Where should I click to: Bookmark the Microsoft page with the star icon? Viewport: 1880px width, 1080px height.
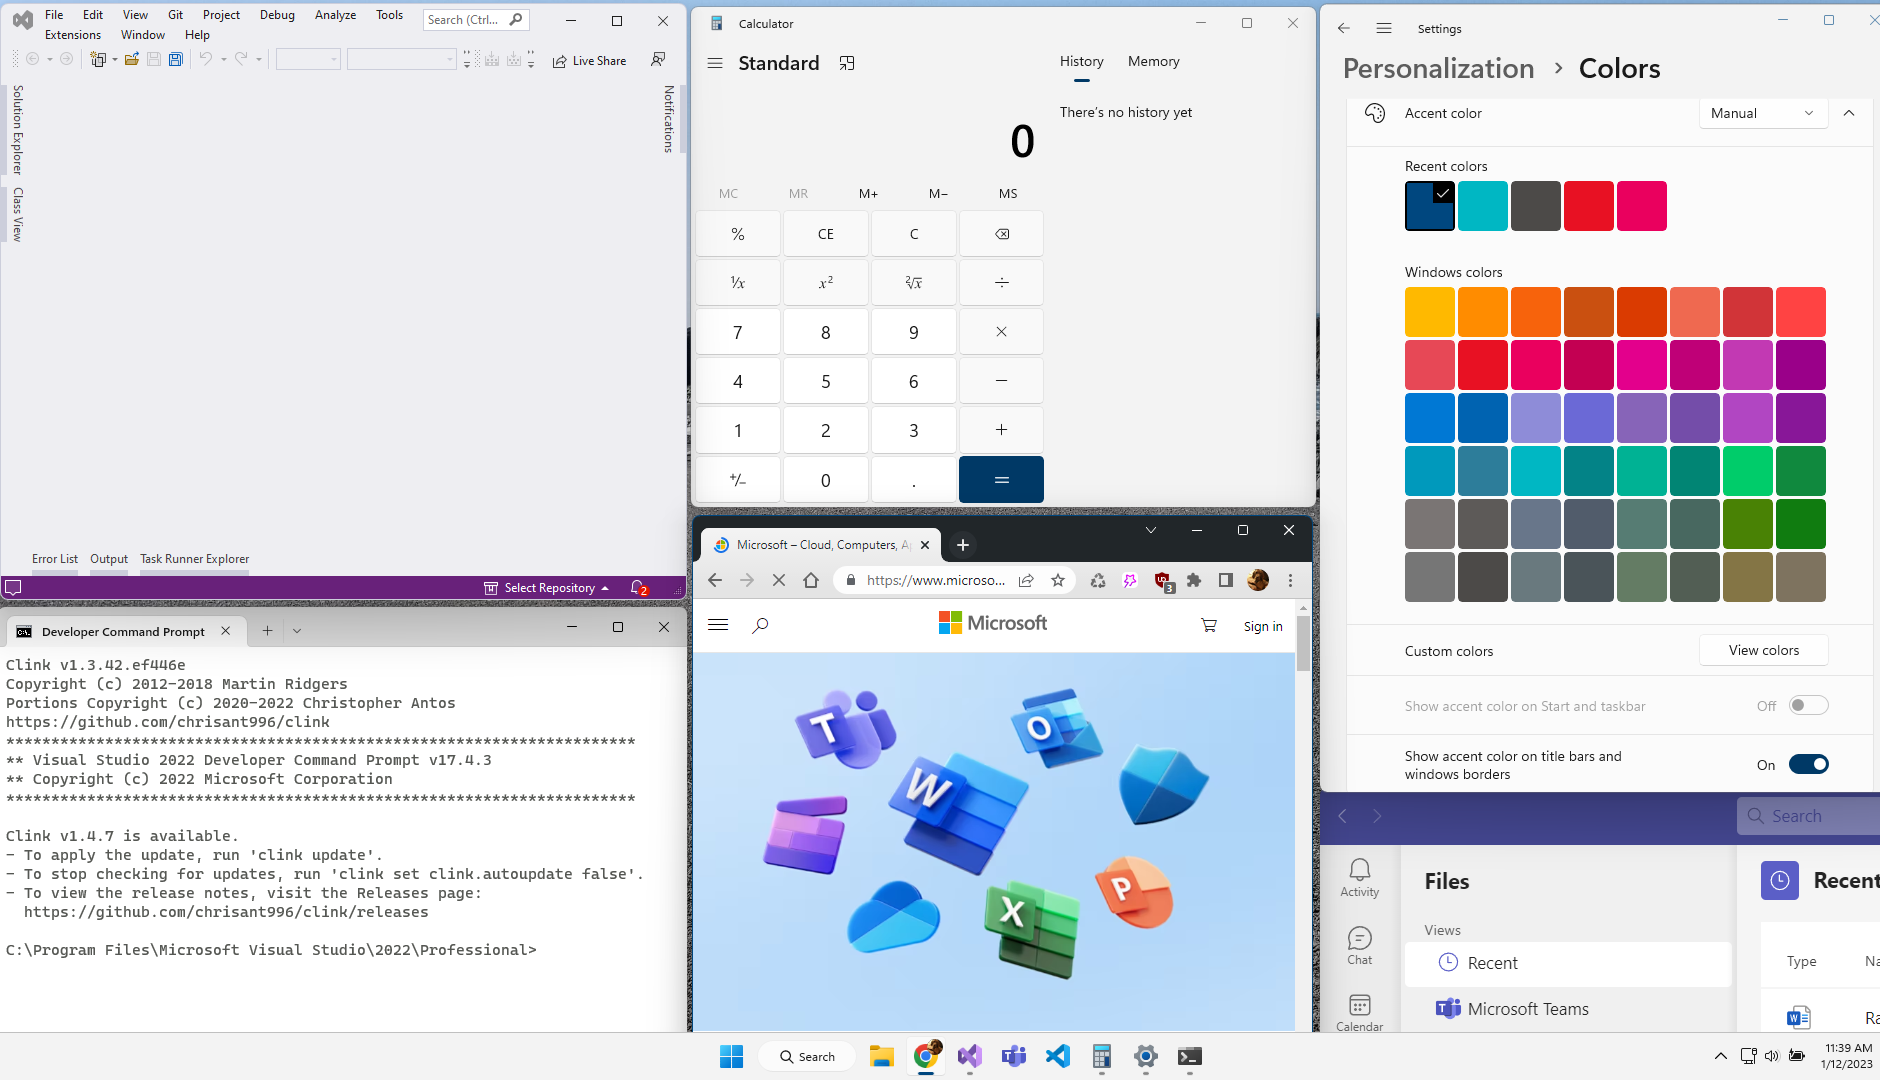click(x=1057, y=580)
